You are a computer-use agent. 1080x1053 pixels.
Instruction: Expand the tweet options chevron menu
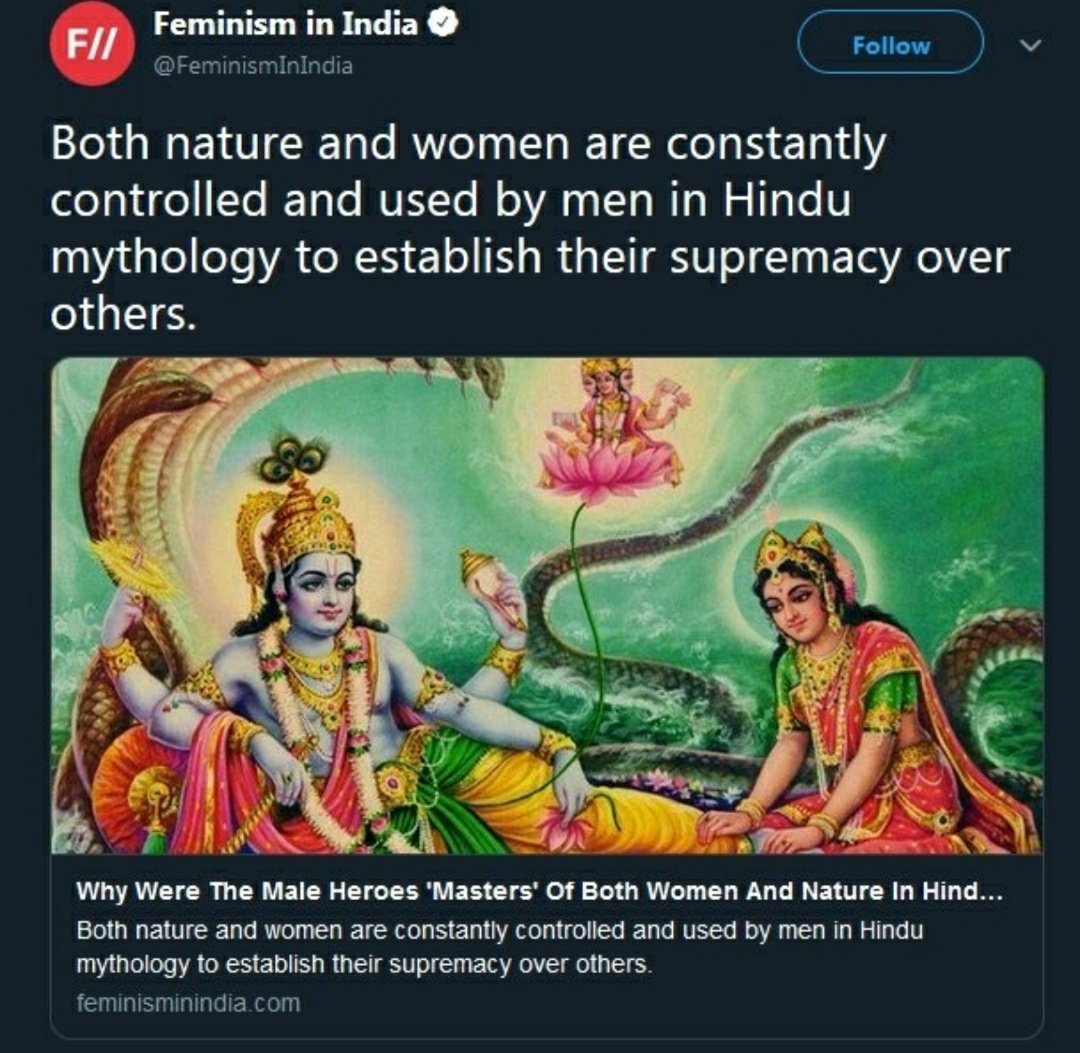pos(1030,45)
